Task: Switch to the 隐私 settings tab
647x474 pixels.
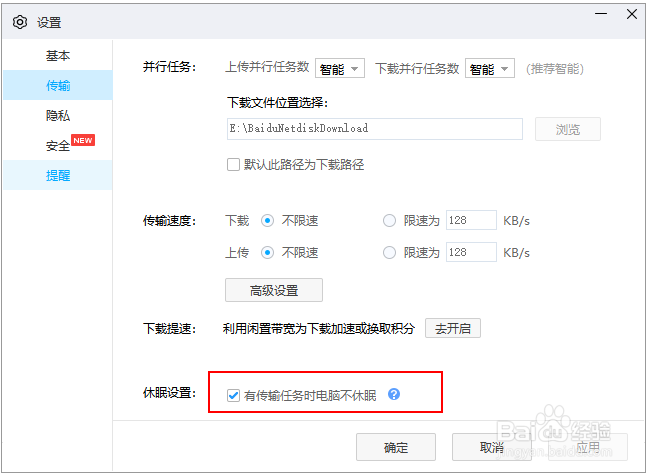Action: [x=58, y=116]
